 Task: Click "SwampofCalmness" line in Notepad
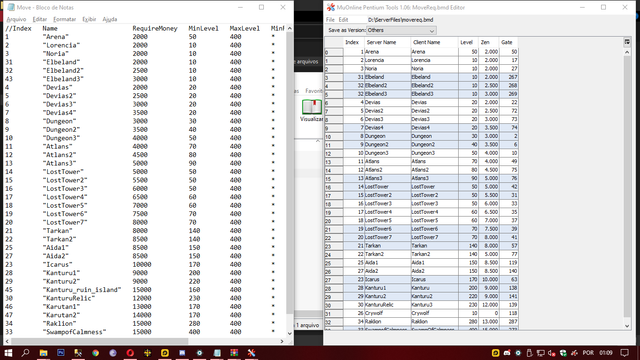tap(74, 332)
